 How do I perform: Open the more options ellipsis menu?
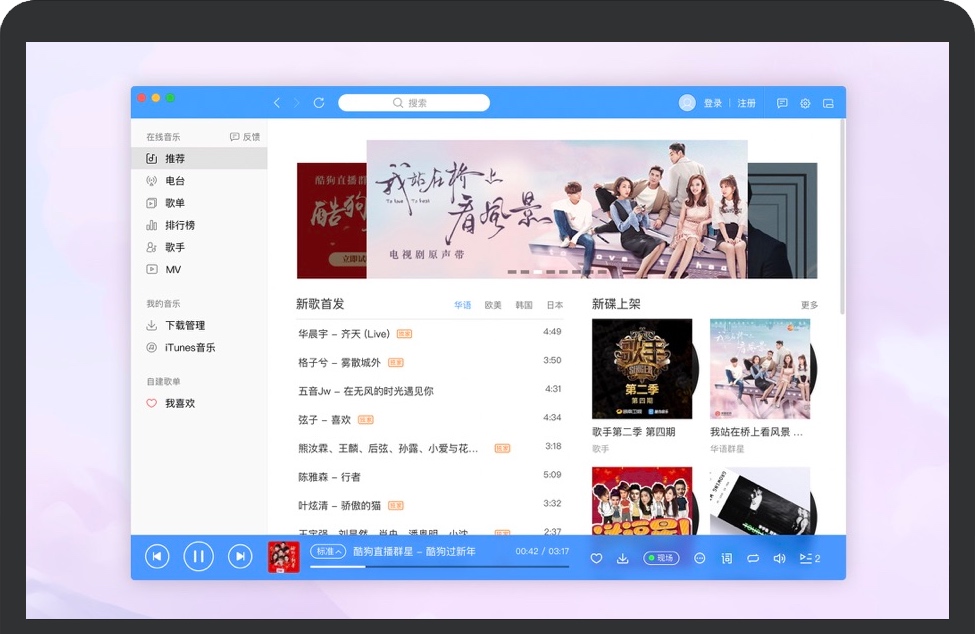click(x=700, y=558)
